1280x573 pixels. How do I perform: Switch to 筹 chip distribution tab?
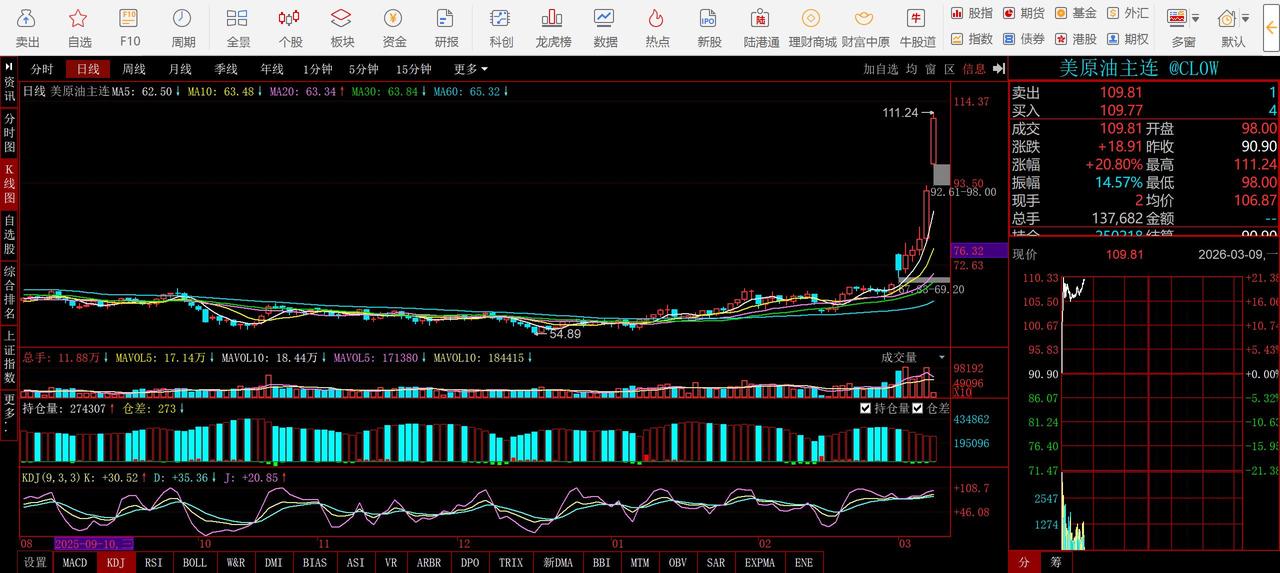(x=1056, y=563)
